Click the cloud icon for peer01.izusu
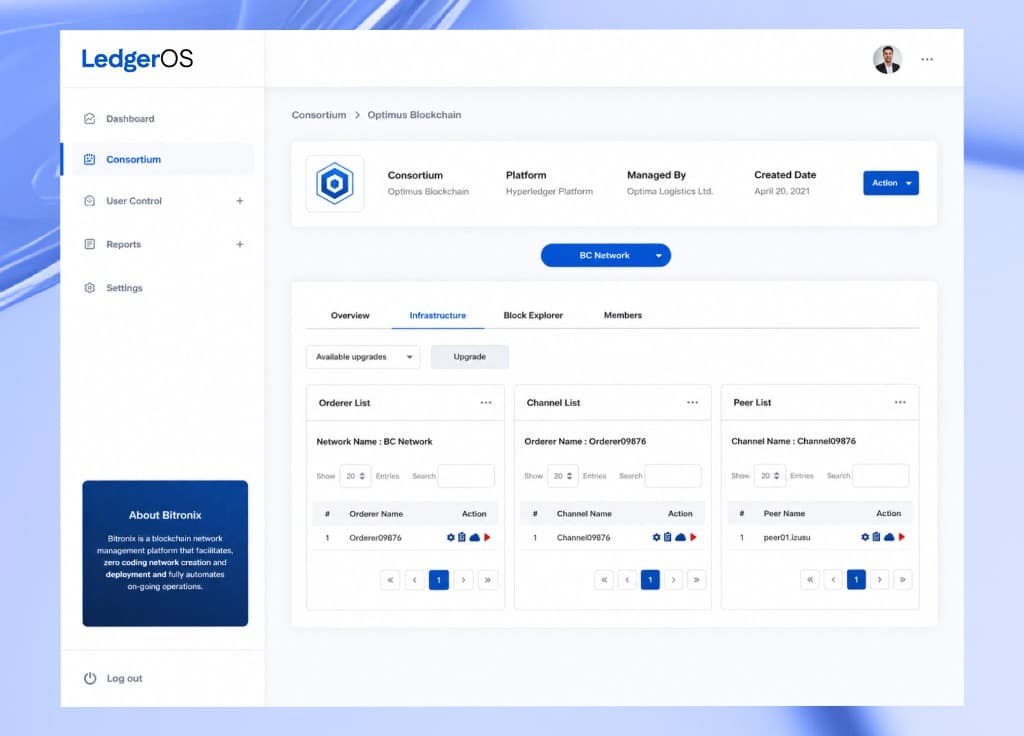The width and height of the screenshot is (1024, 736). coord(889,537)
